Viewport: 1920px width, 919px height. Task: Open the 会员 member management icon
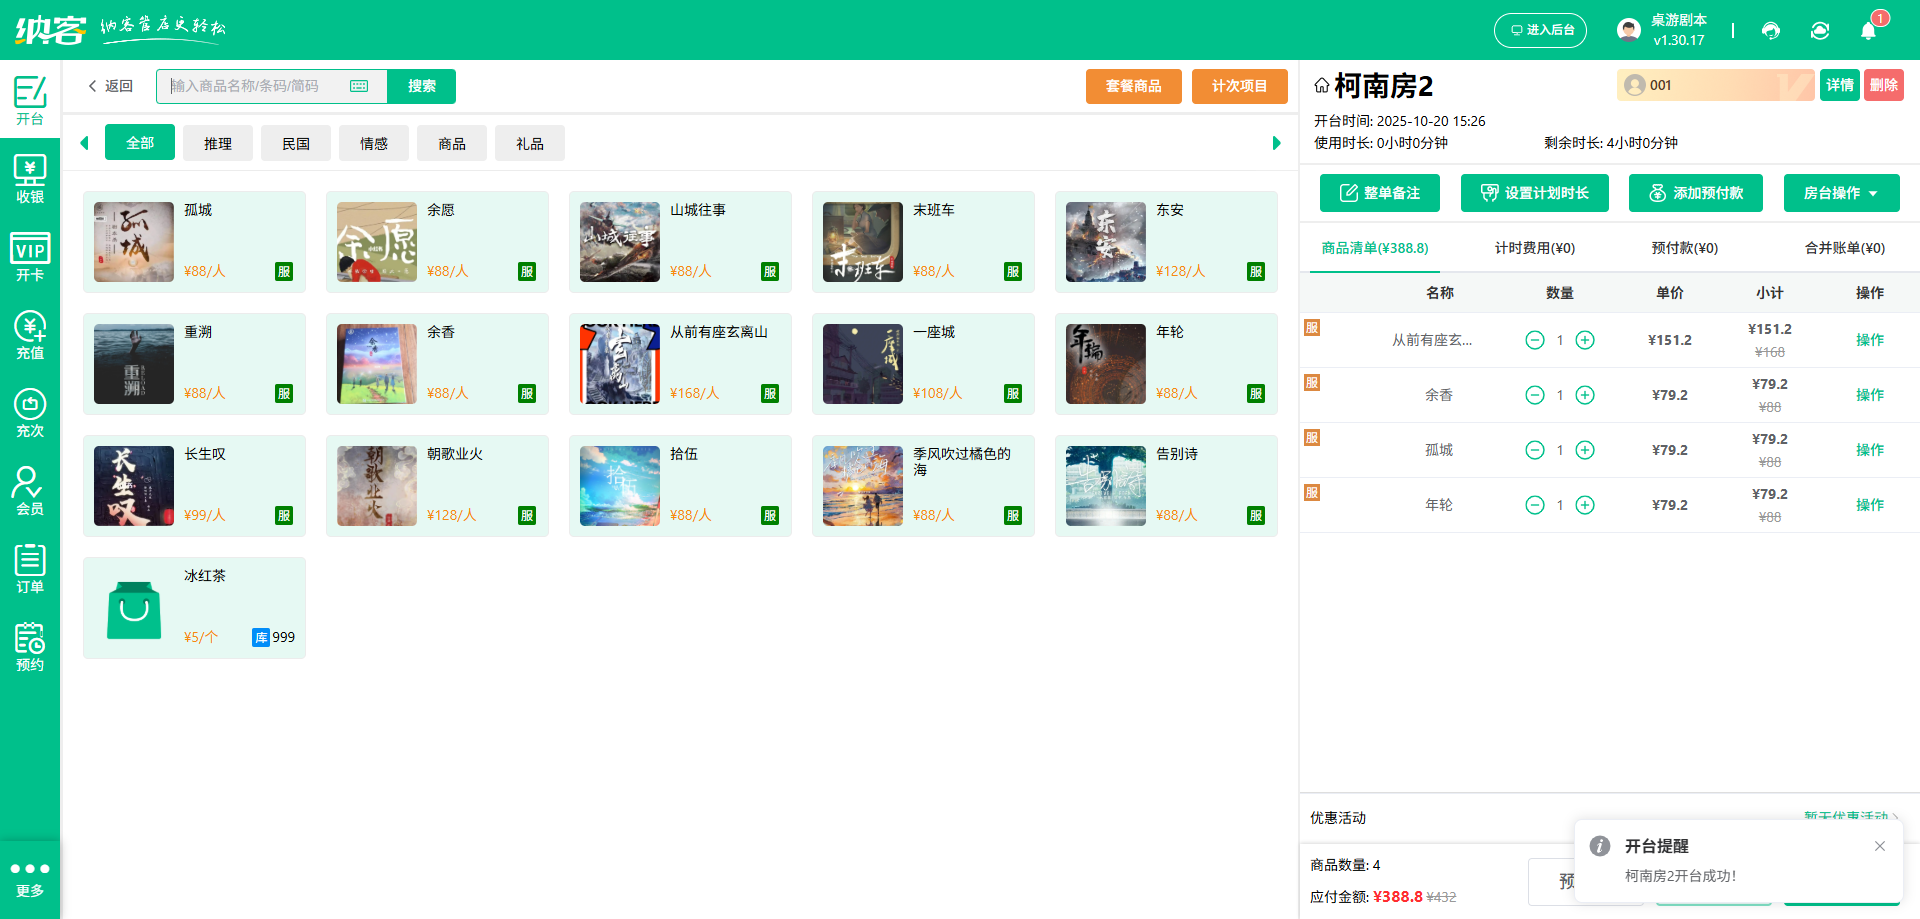coord(30,490)
